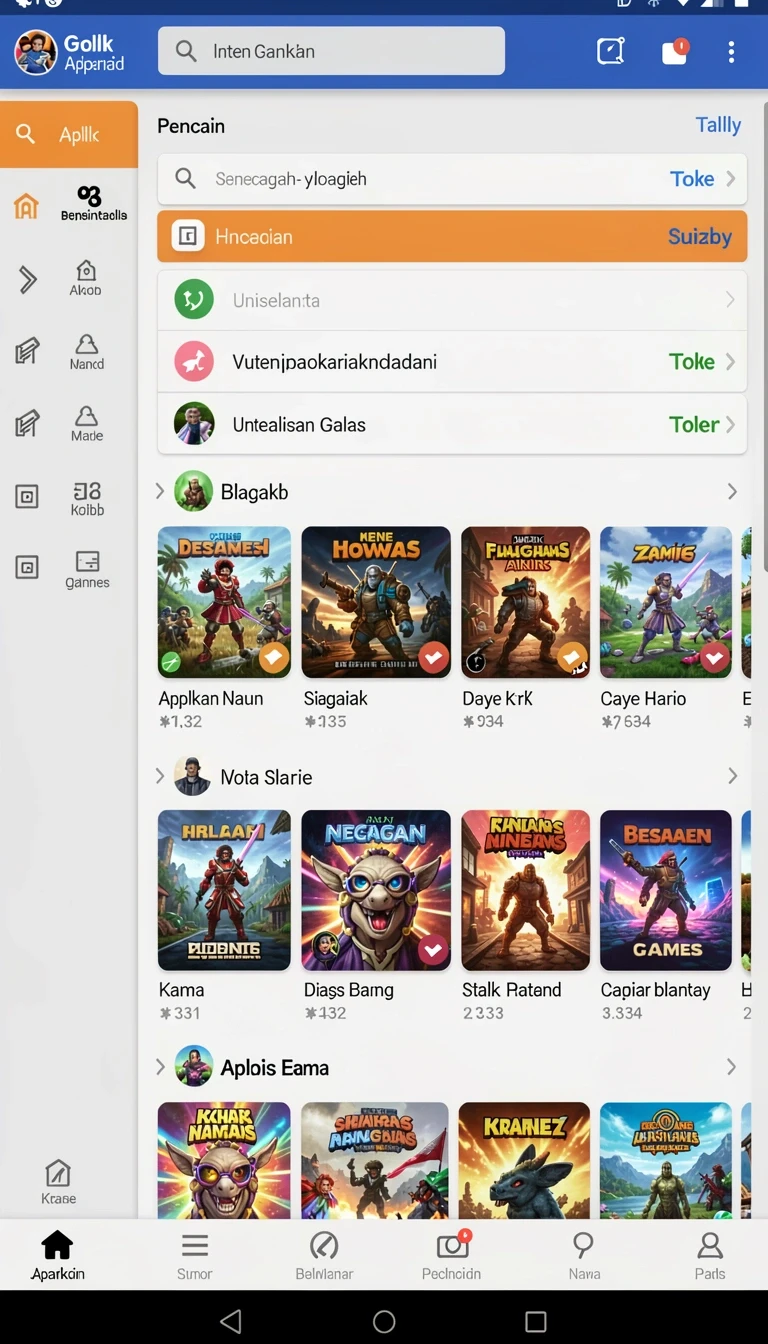Expand the Blagakb section with the left chevron
Screen dimensions: 768x1344
tap(160, 491)
